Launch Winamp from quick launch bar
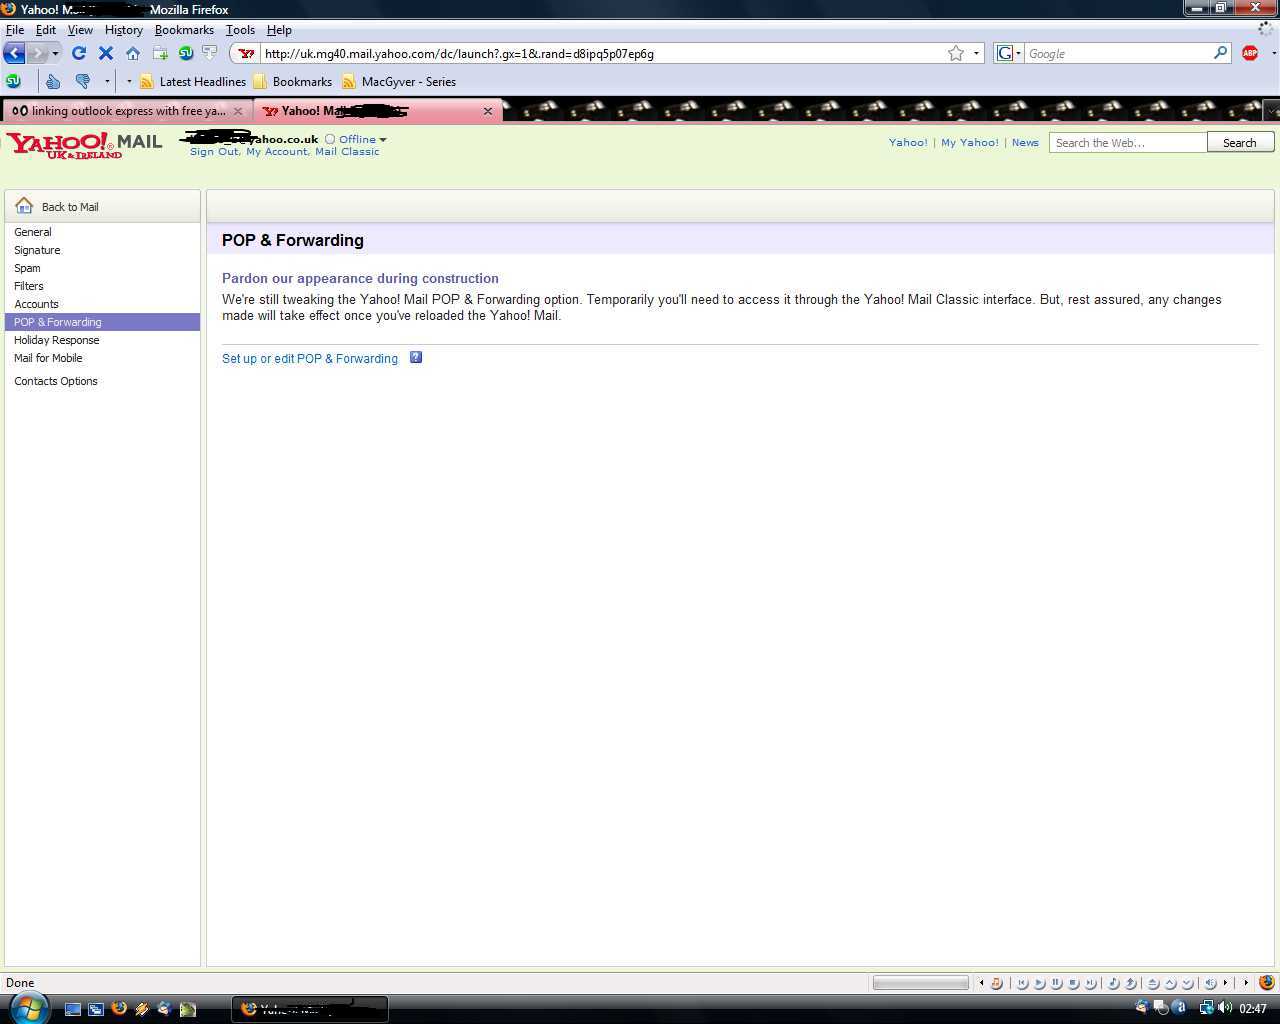The width and height of the screenshot is (1280, 1024). click(142, 1008)
